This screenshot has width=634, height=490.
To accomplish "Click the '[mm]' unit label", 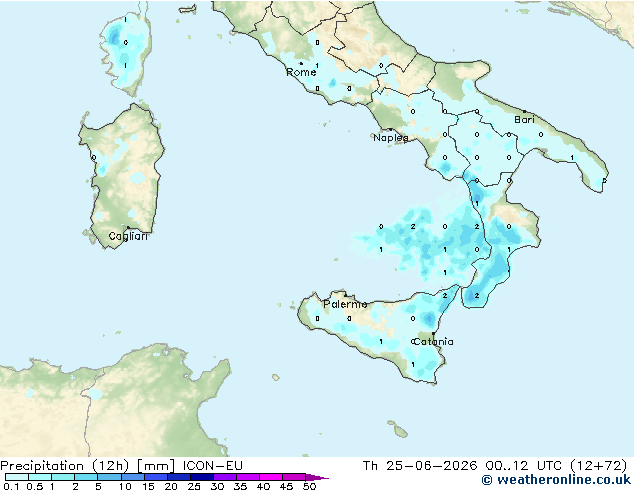I will (x=156, y=466).
